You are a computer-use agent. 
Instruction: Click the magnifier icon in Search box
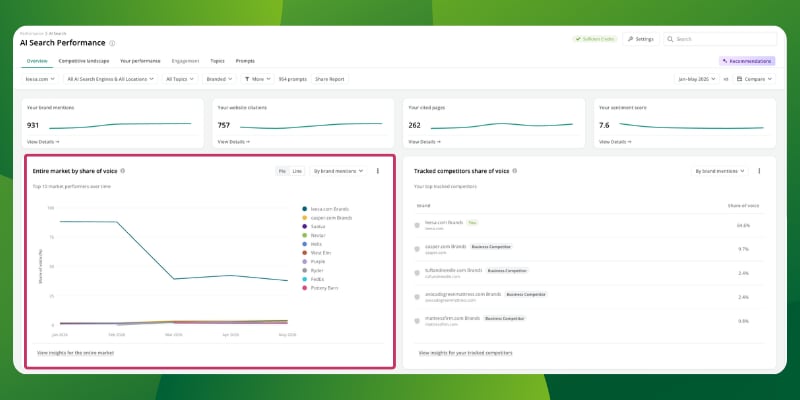pos(670,39)
